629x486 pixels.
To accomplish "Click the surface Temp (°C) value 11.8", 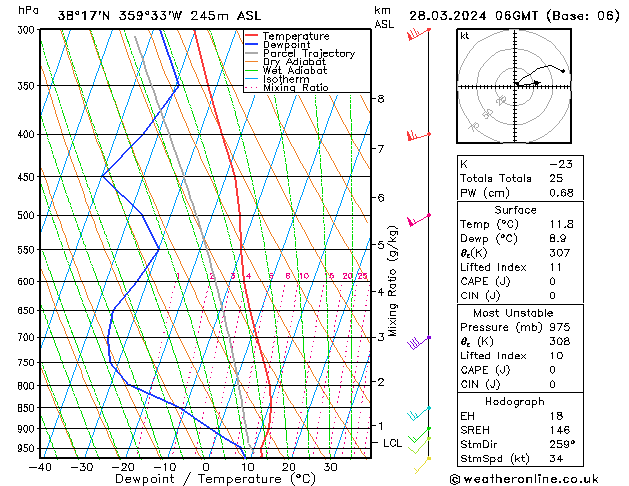I will point(561,224).
